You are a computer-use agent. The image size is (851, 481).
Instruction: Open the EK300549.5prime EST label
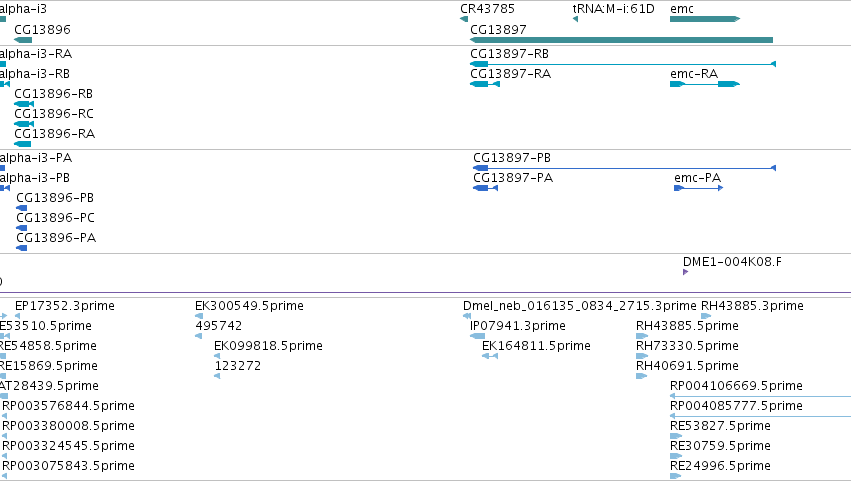(x=249, y=306)
